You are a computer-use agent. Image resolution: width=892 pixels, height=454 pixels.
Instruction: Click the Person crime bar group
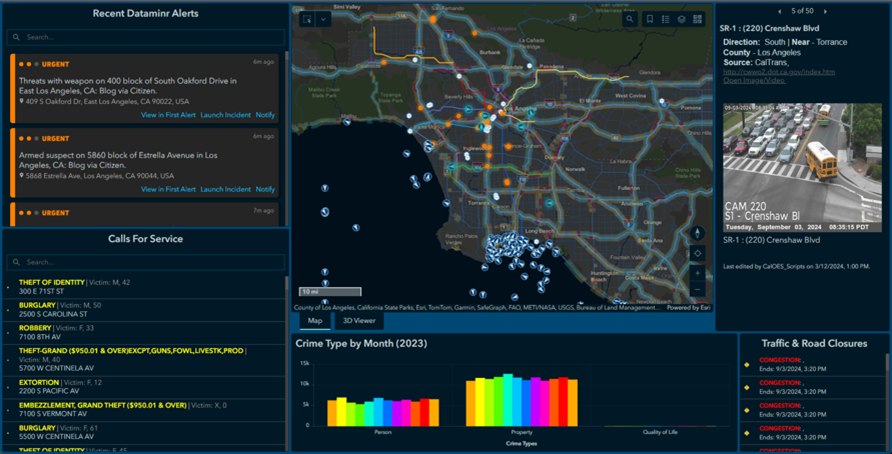383,412
